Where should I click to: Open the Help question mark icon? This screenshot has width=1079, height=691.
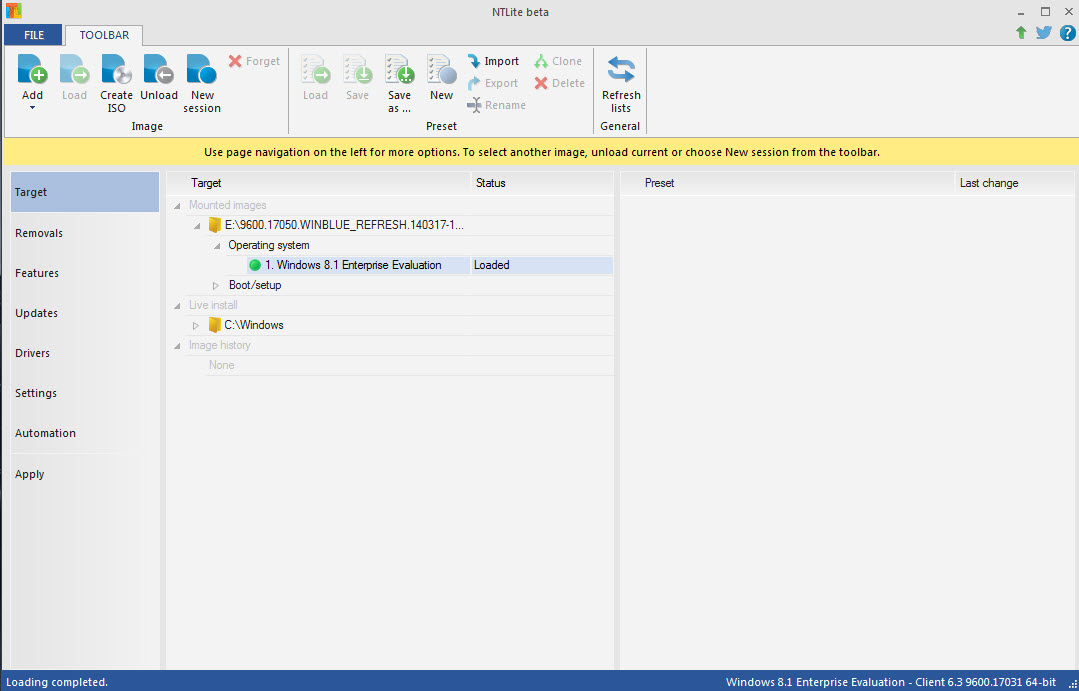(x=1067, y=32)
